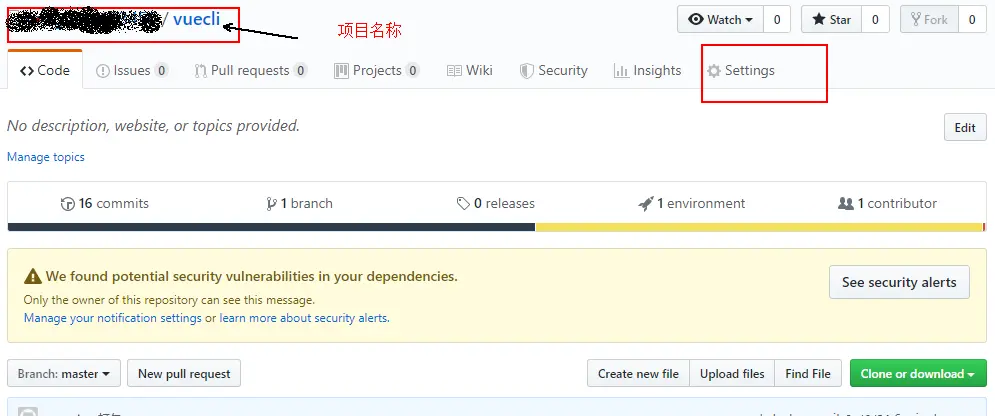The width and height of the screenshot is (995, 416).
Task: Click the Watch dropdown button
Action: 721,20
